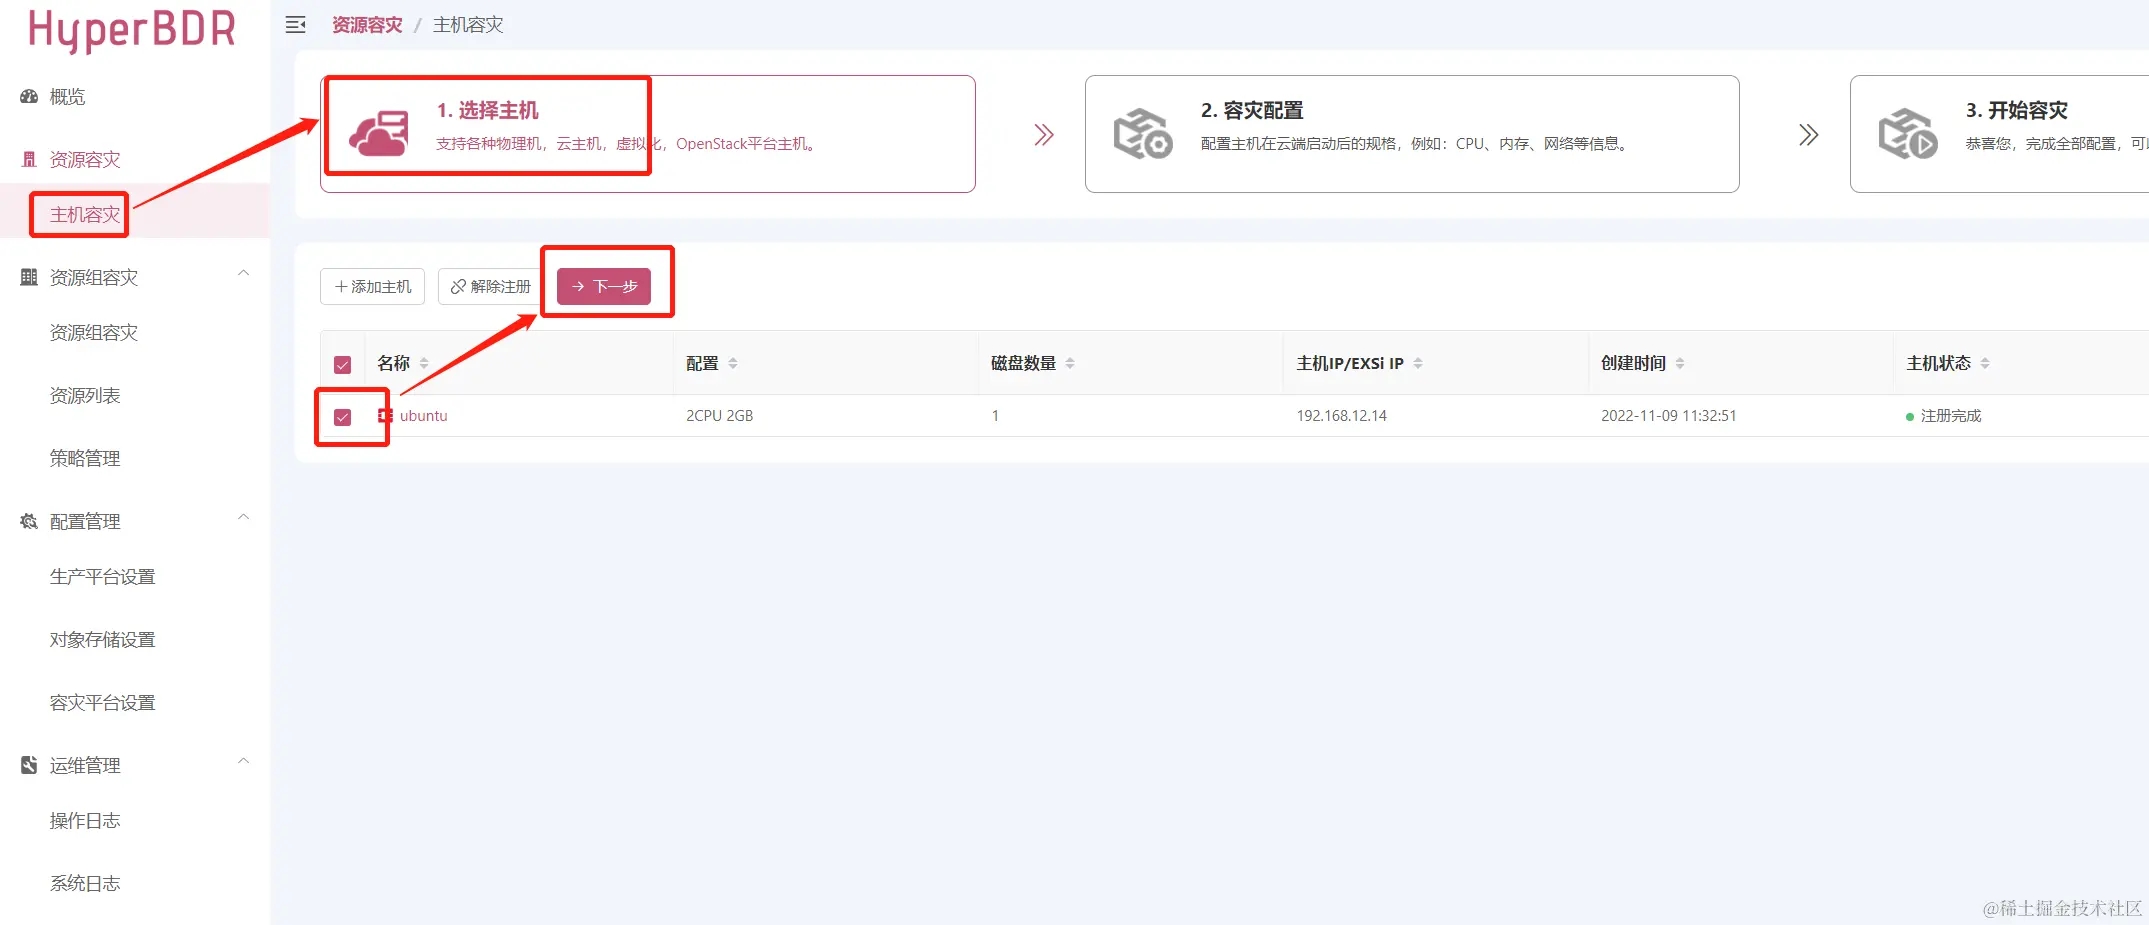Open the ubuntu host link
2149x925 pixels.
tap(424, 416)
